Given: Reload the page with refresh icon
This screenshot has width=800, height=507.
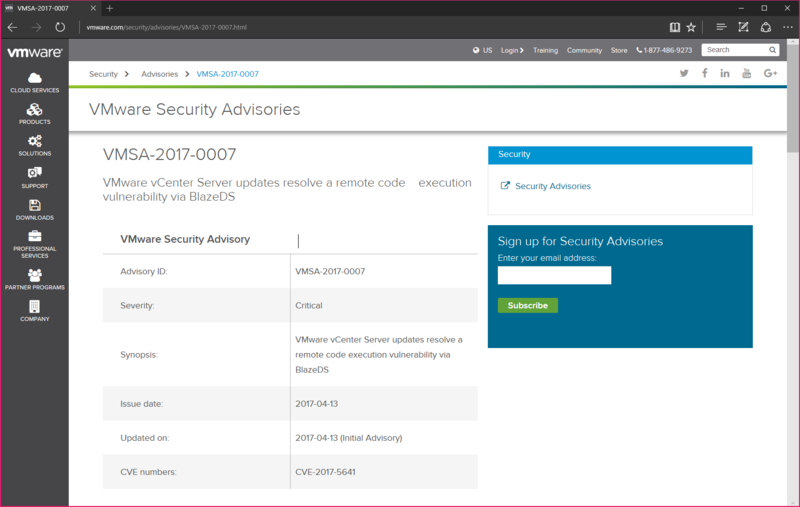Looking at the screenshot, I should pos(60,27).
